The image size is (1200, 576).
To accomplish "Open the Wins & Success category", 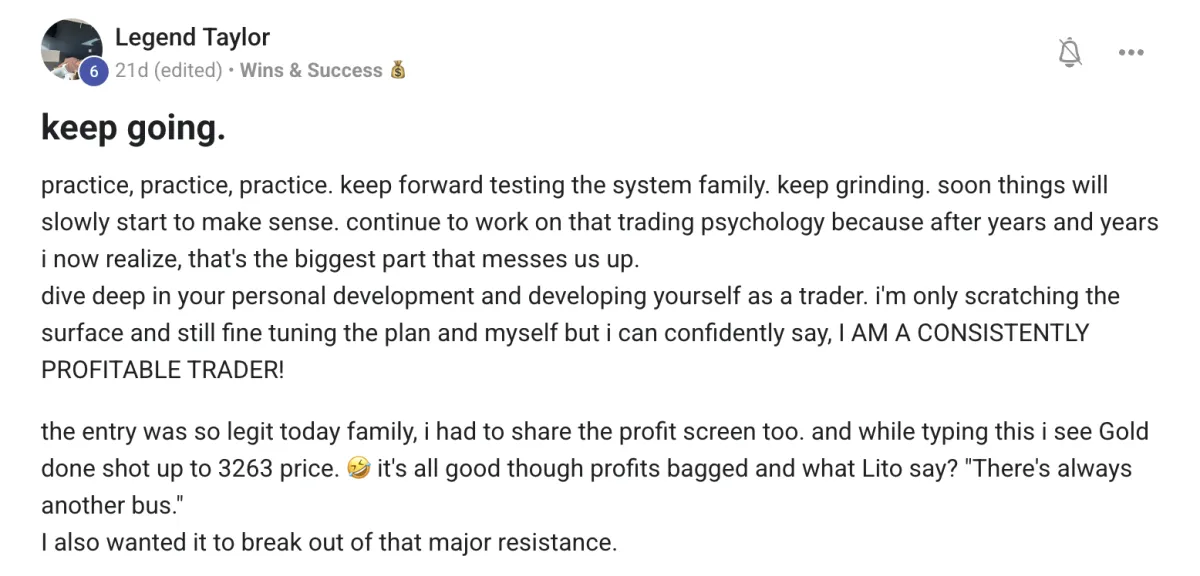I will click(311, 70).
